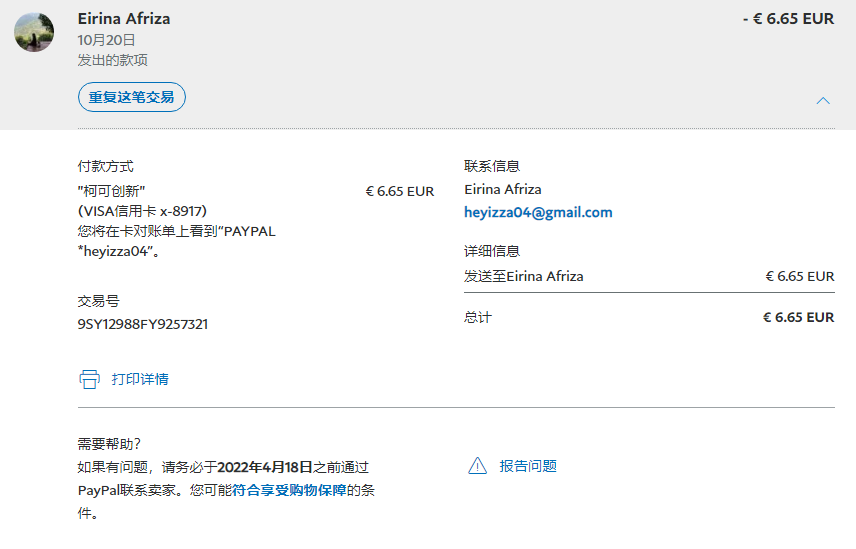Click the 发送至Eirina Afriza detail line
This screenshot has width=856, height=549.
pyautogui.click(x=523, y=276)
